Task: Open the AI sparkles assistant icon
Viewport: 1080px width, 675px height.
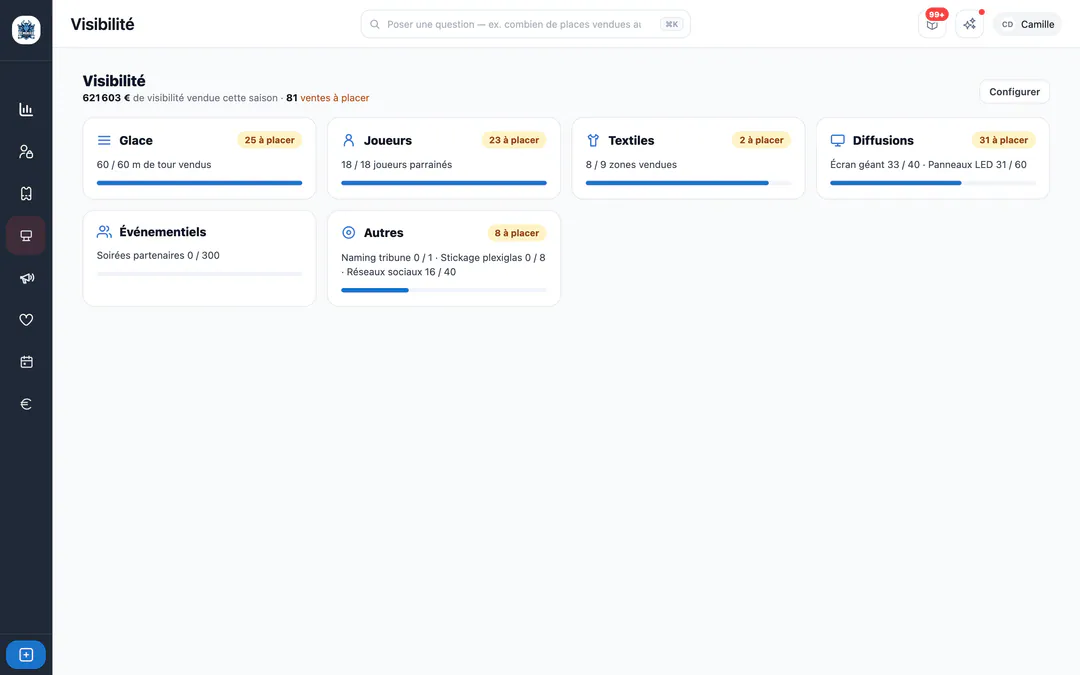Action: point(969,24)
